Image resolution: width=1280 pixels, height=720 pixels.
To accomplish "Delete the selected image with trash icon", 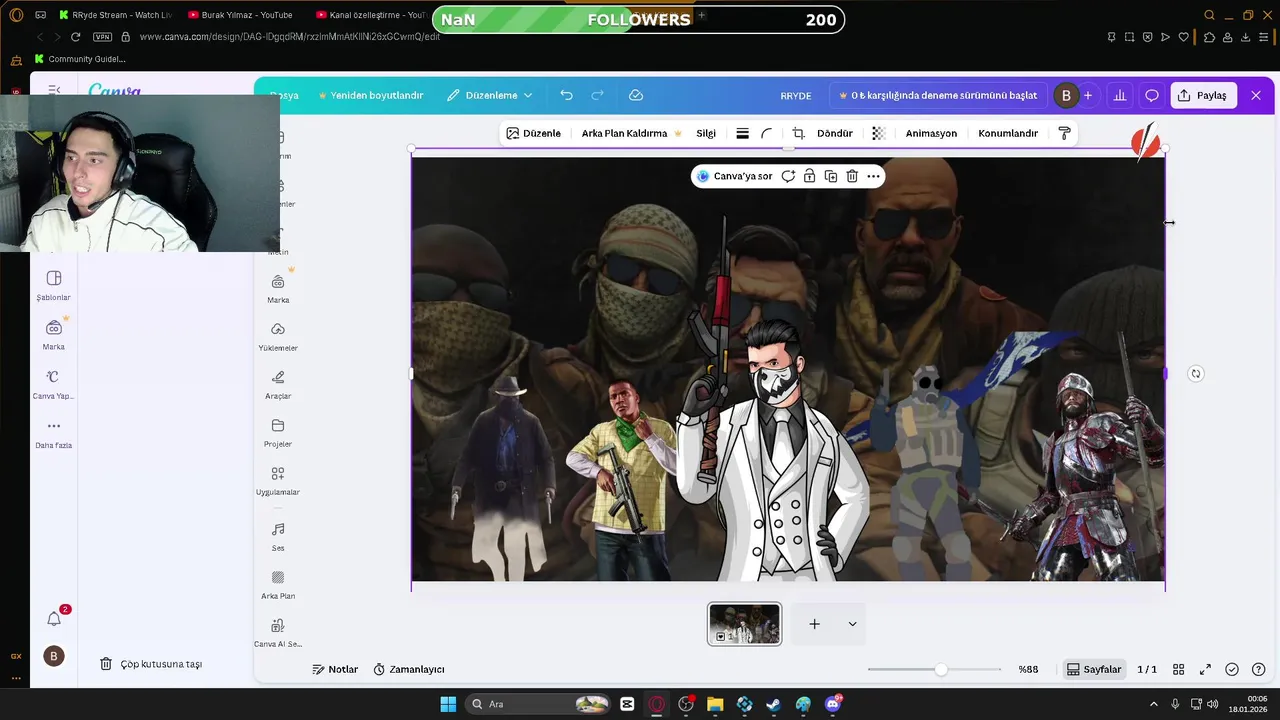I will coord(852,176).
